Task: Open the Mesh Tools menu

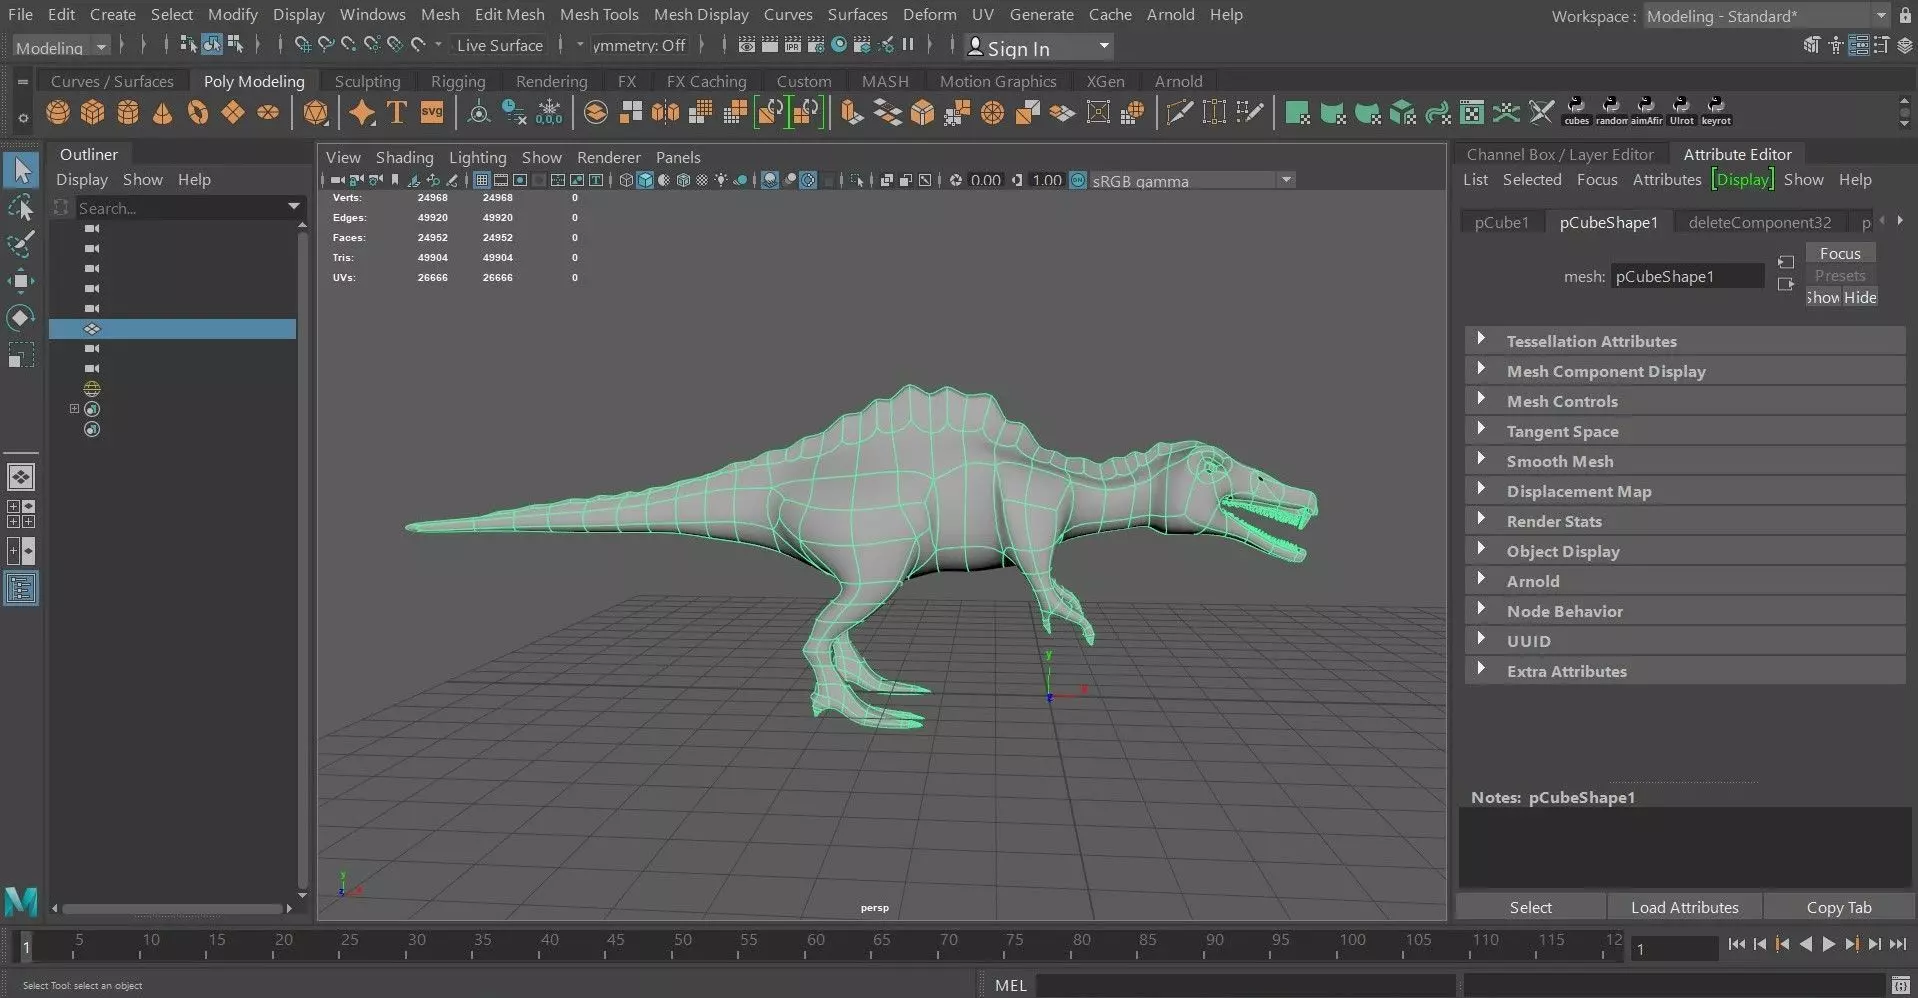Action: point(598,14)
